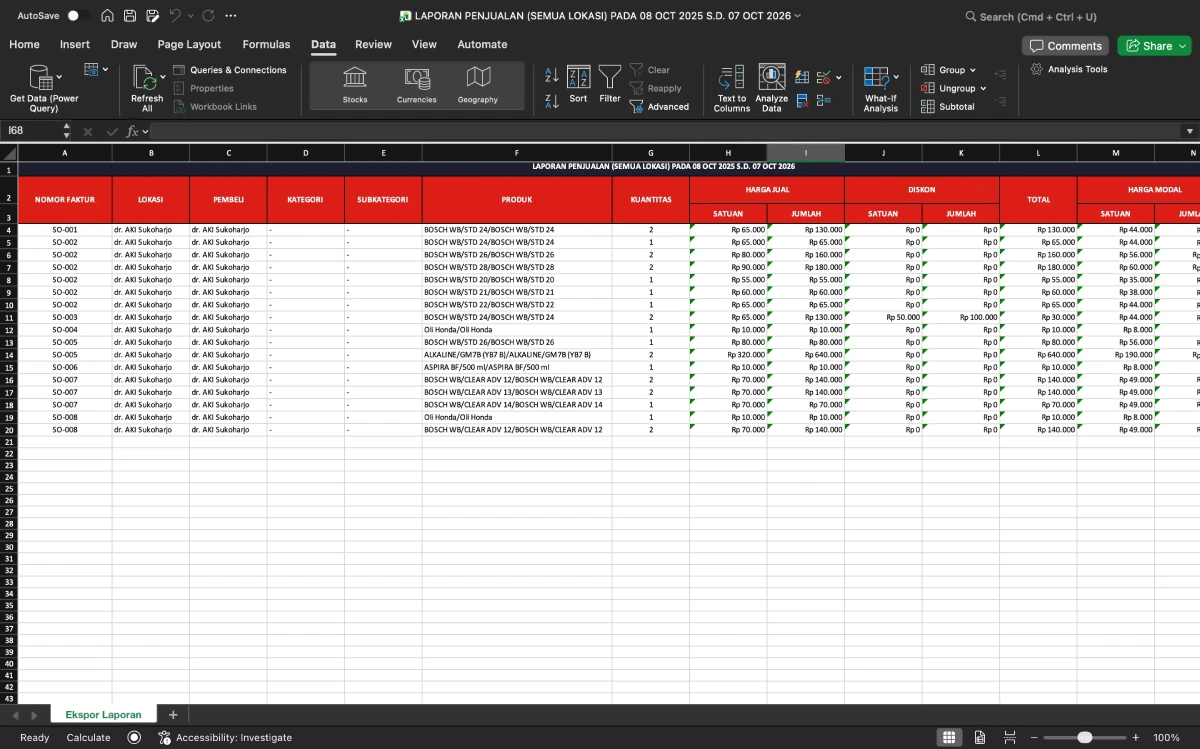Go to the Page Layout tab
Screen dimensions: 1200x749
pos(189,44)
